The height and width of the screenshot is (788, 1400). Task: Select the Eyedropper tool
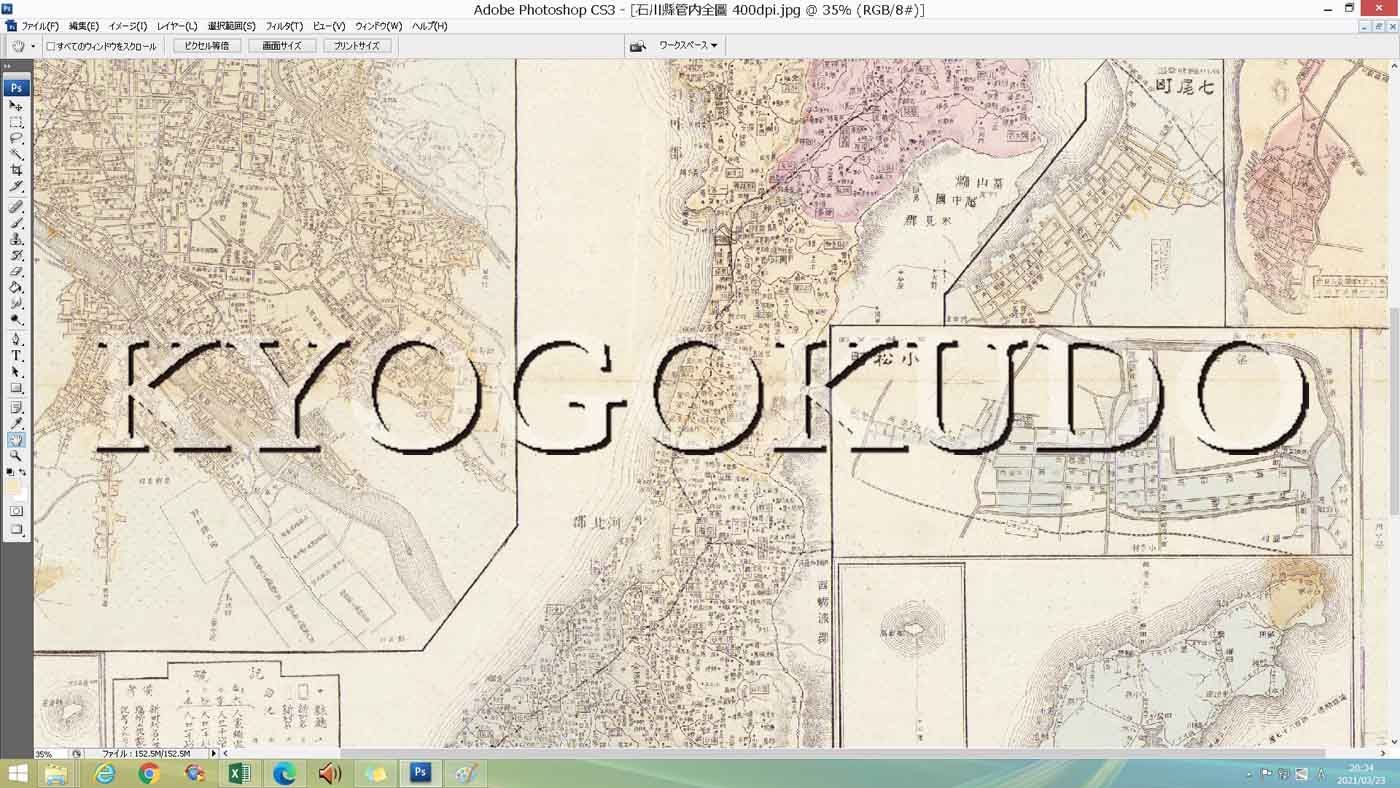[16, 423]
